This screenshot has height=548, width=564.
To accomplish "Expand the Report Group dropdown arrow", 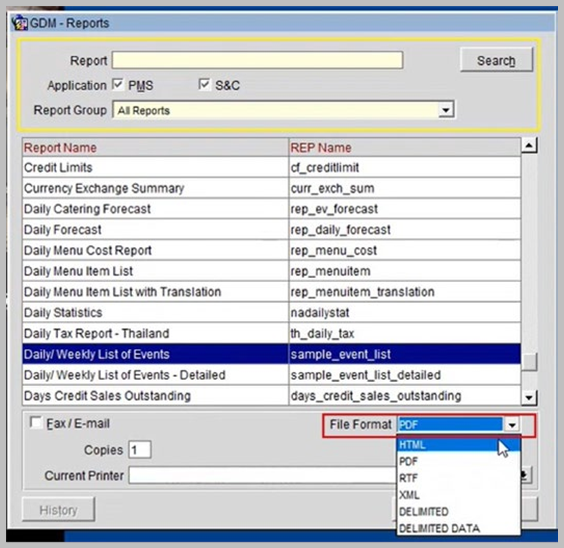I will 446,110.
